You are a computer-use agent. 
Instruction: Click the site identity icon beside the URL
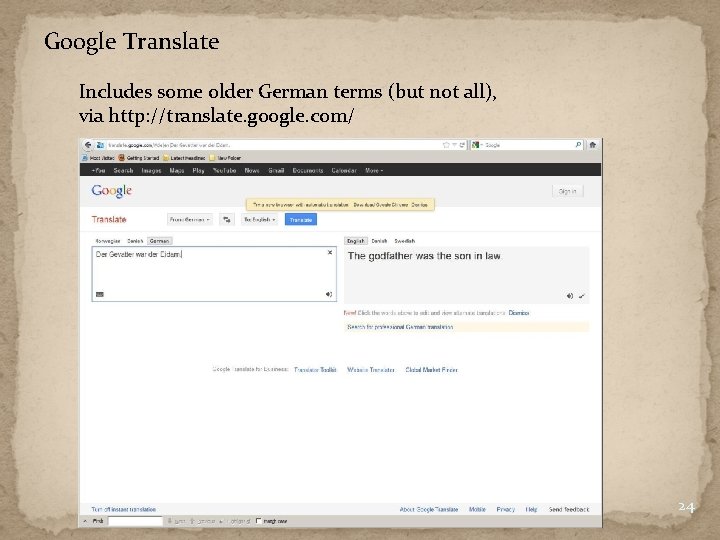point(101,145)
